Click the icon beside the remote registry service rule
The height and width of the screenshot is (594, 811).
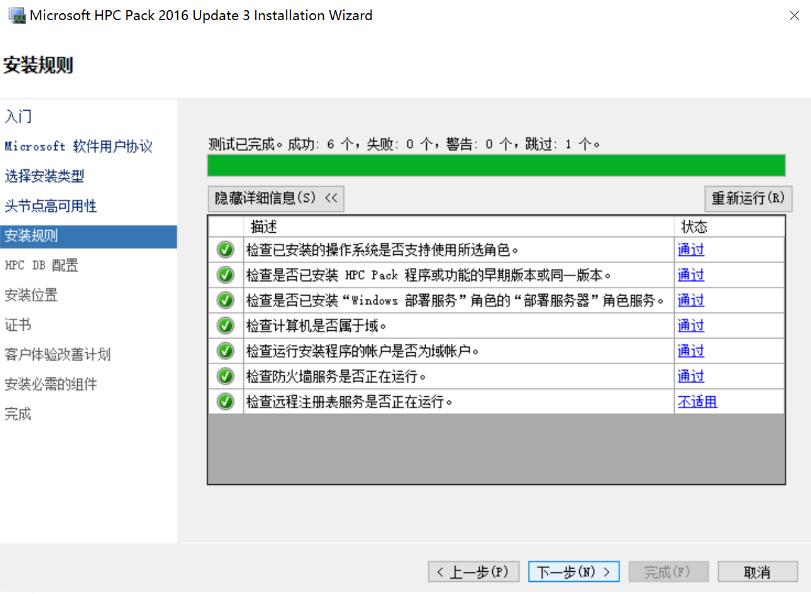(x=224, y=401)
